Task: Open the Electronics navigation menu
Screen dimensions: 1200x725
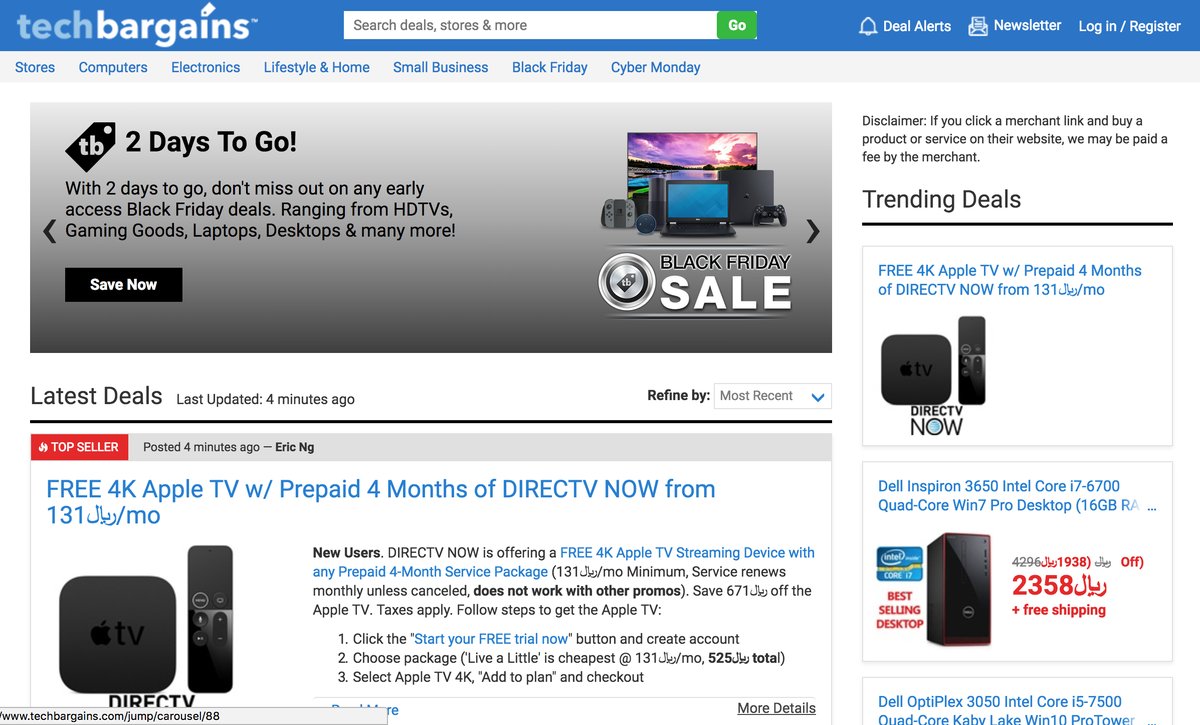Action: point(205,67)
